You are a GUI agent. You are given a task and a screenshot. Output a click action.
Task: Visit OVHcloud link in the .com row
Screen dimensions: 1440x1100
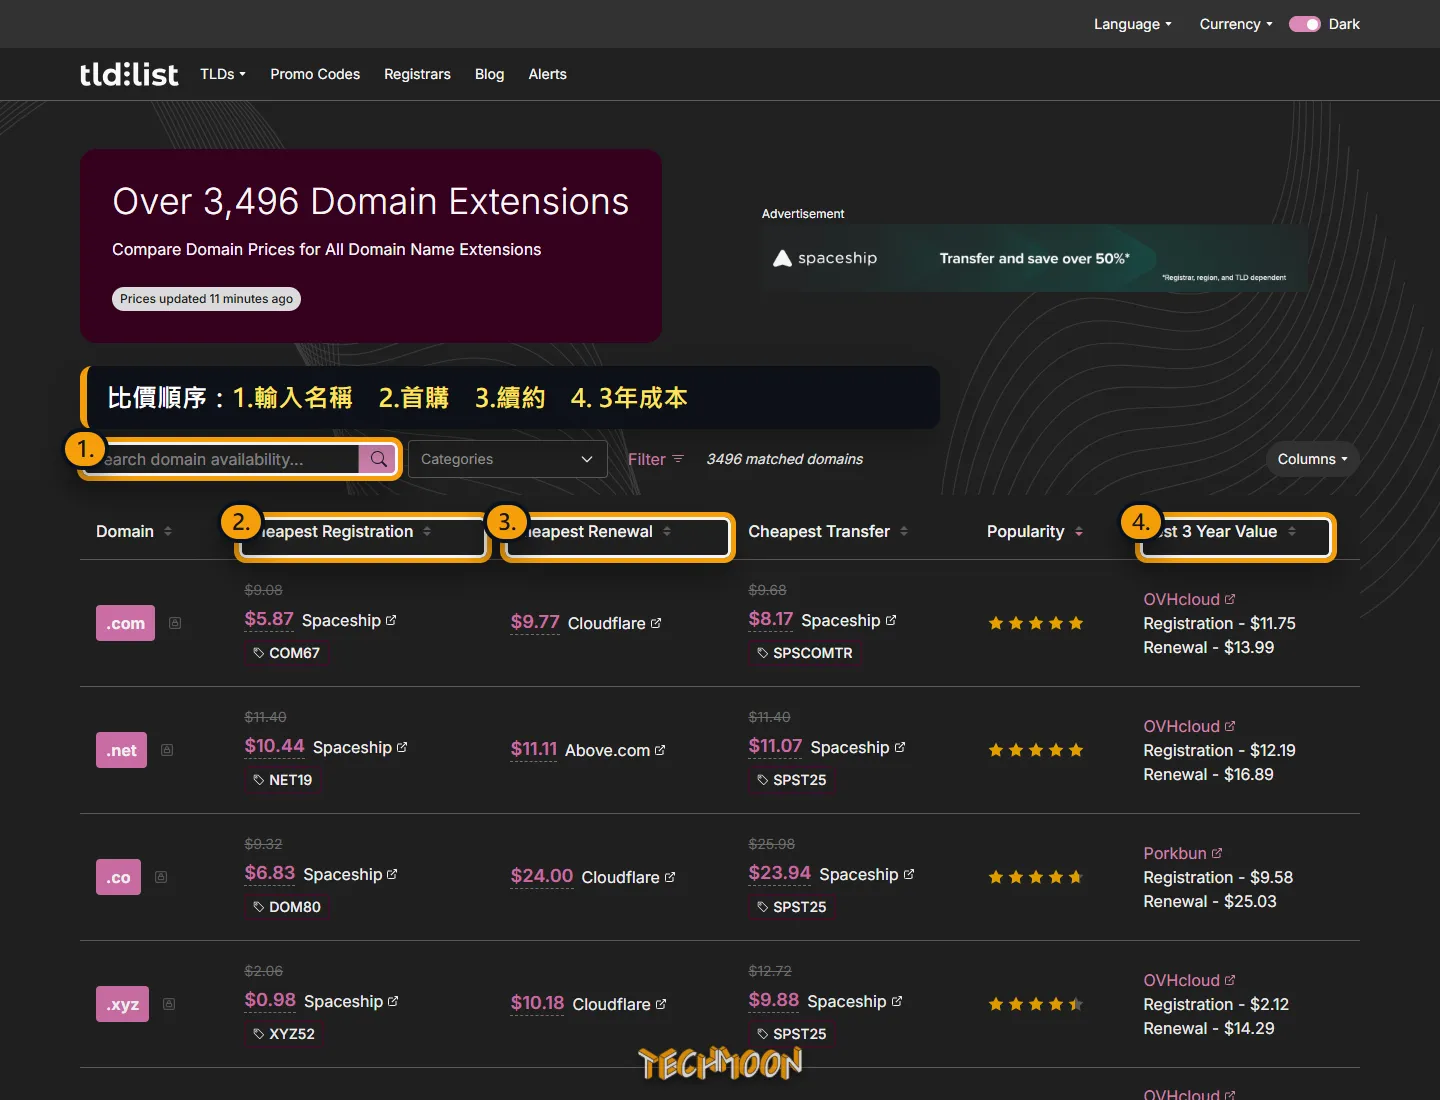pos(1189,599)
